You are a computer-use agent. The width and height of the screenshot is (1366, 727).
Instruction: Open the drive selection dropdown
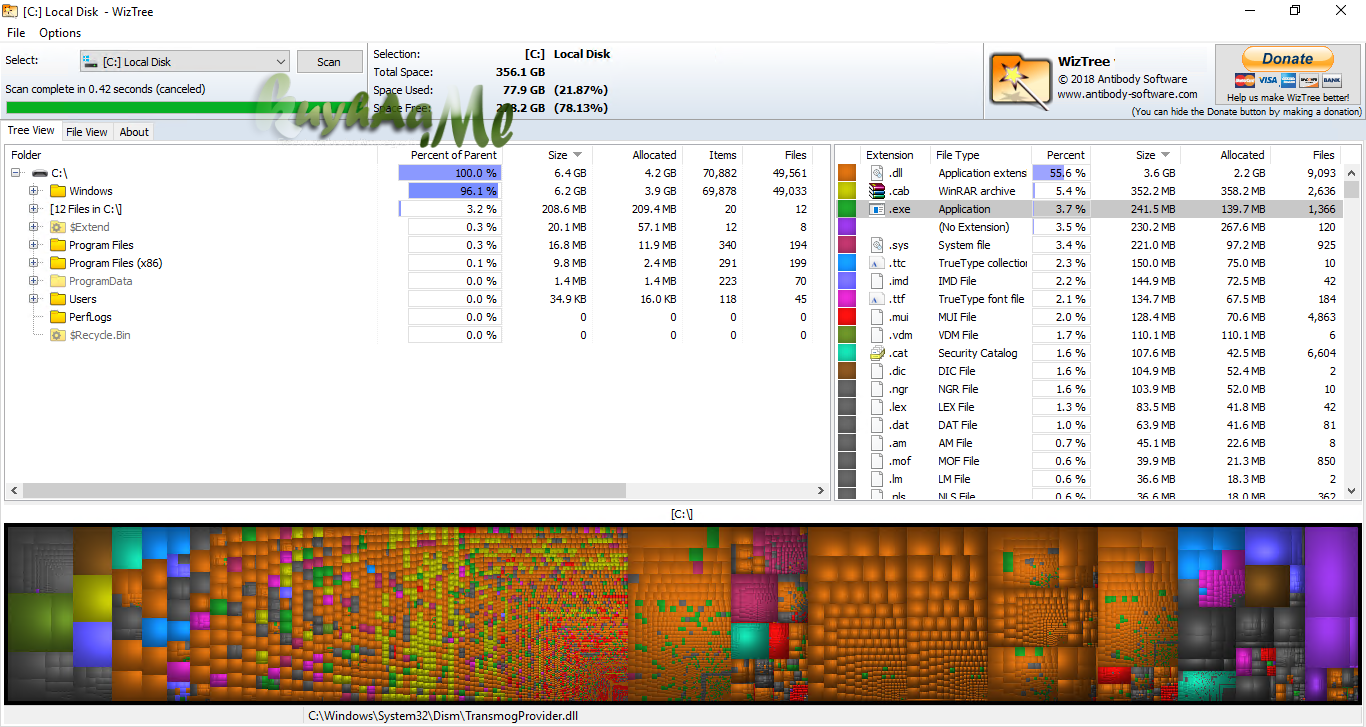[184, 62]
